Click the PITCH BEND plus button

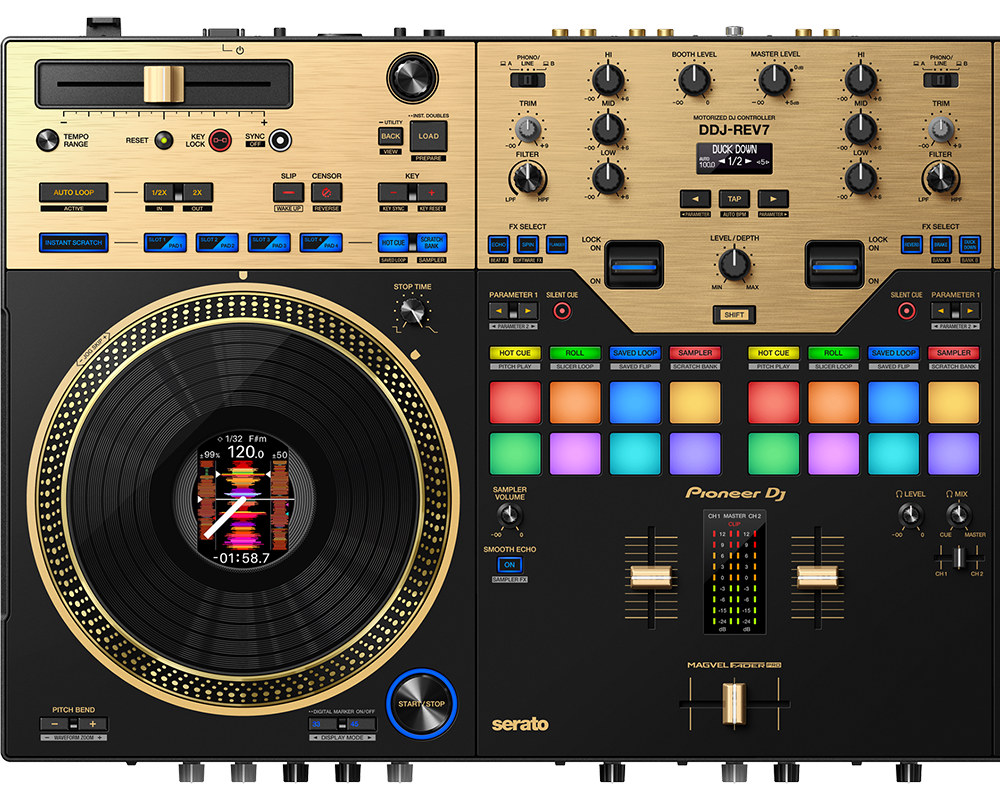click(93, 724)
